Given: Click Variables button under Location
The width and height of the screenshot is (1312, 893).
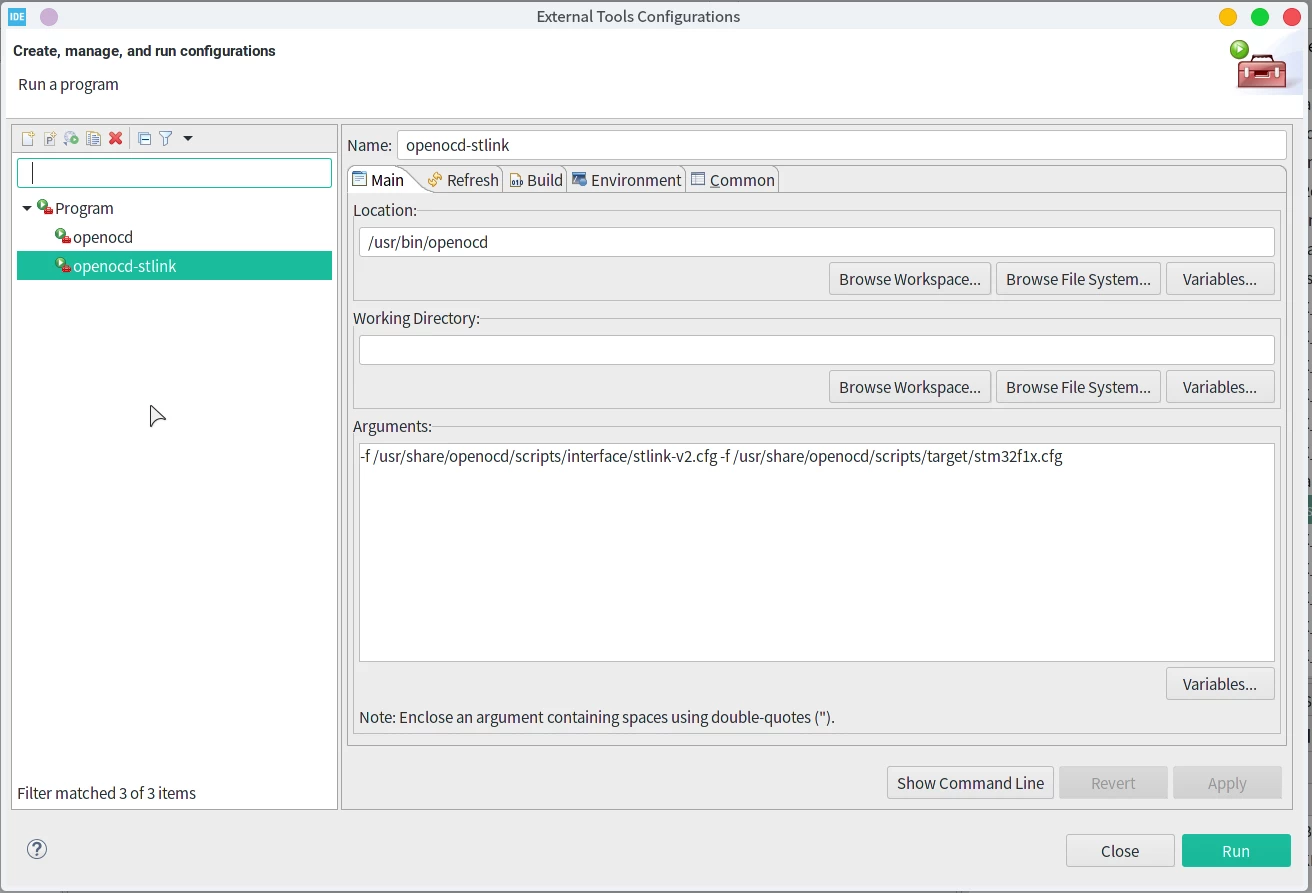Looking at the screenshot, I should tap(1220, 279).
